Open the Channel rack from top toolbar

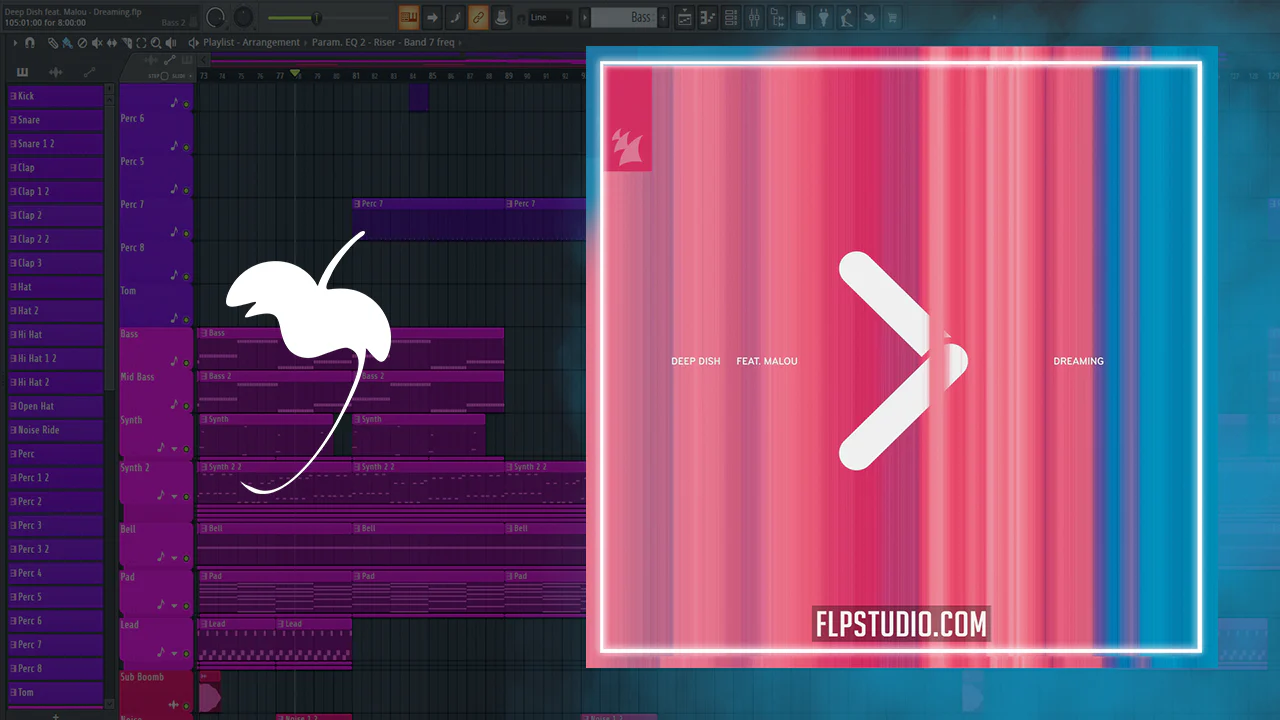731,17
